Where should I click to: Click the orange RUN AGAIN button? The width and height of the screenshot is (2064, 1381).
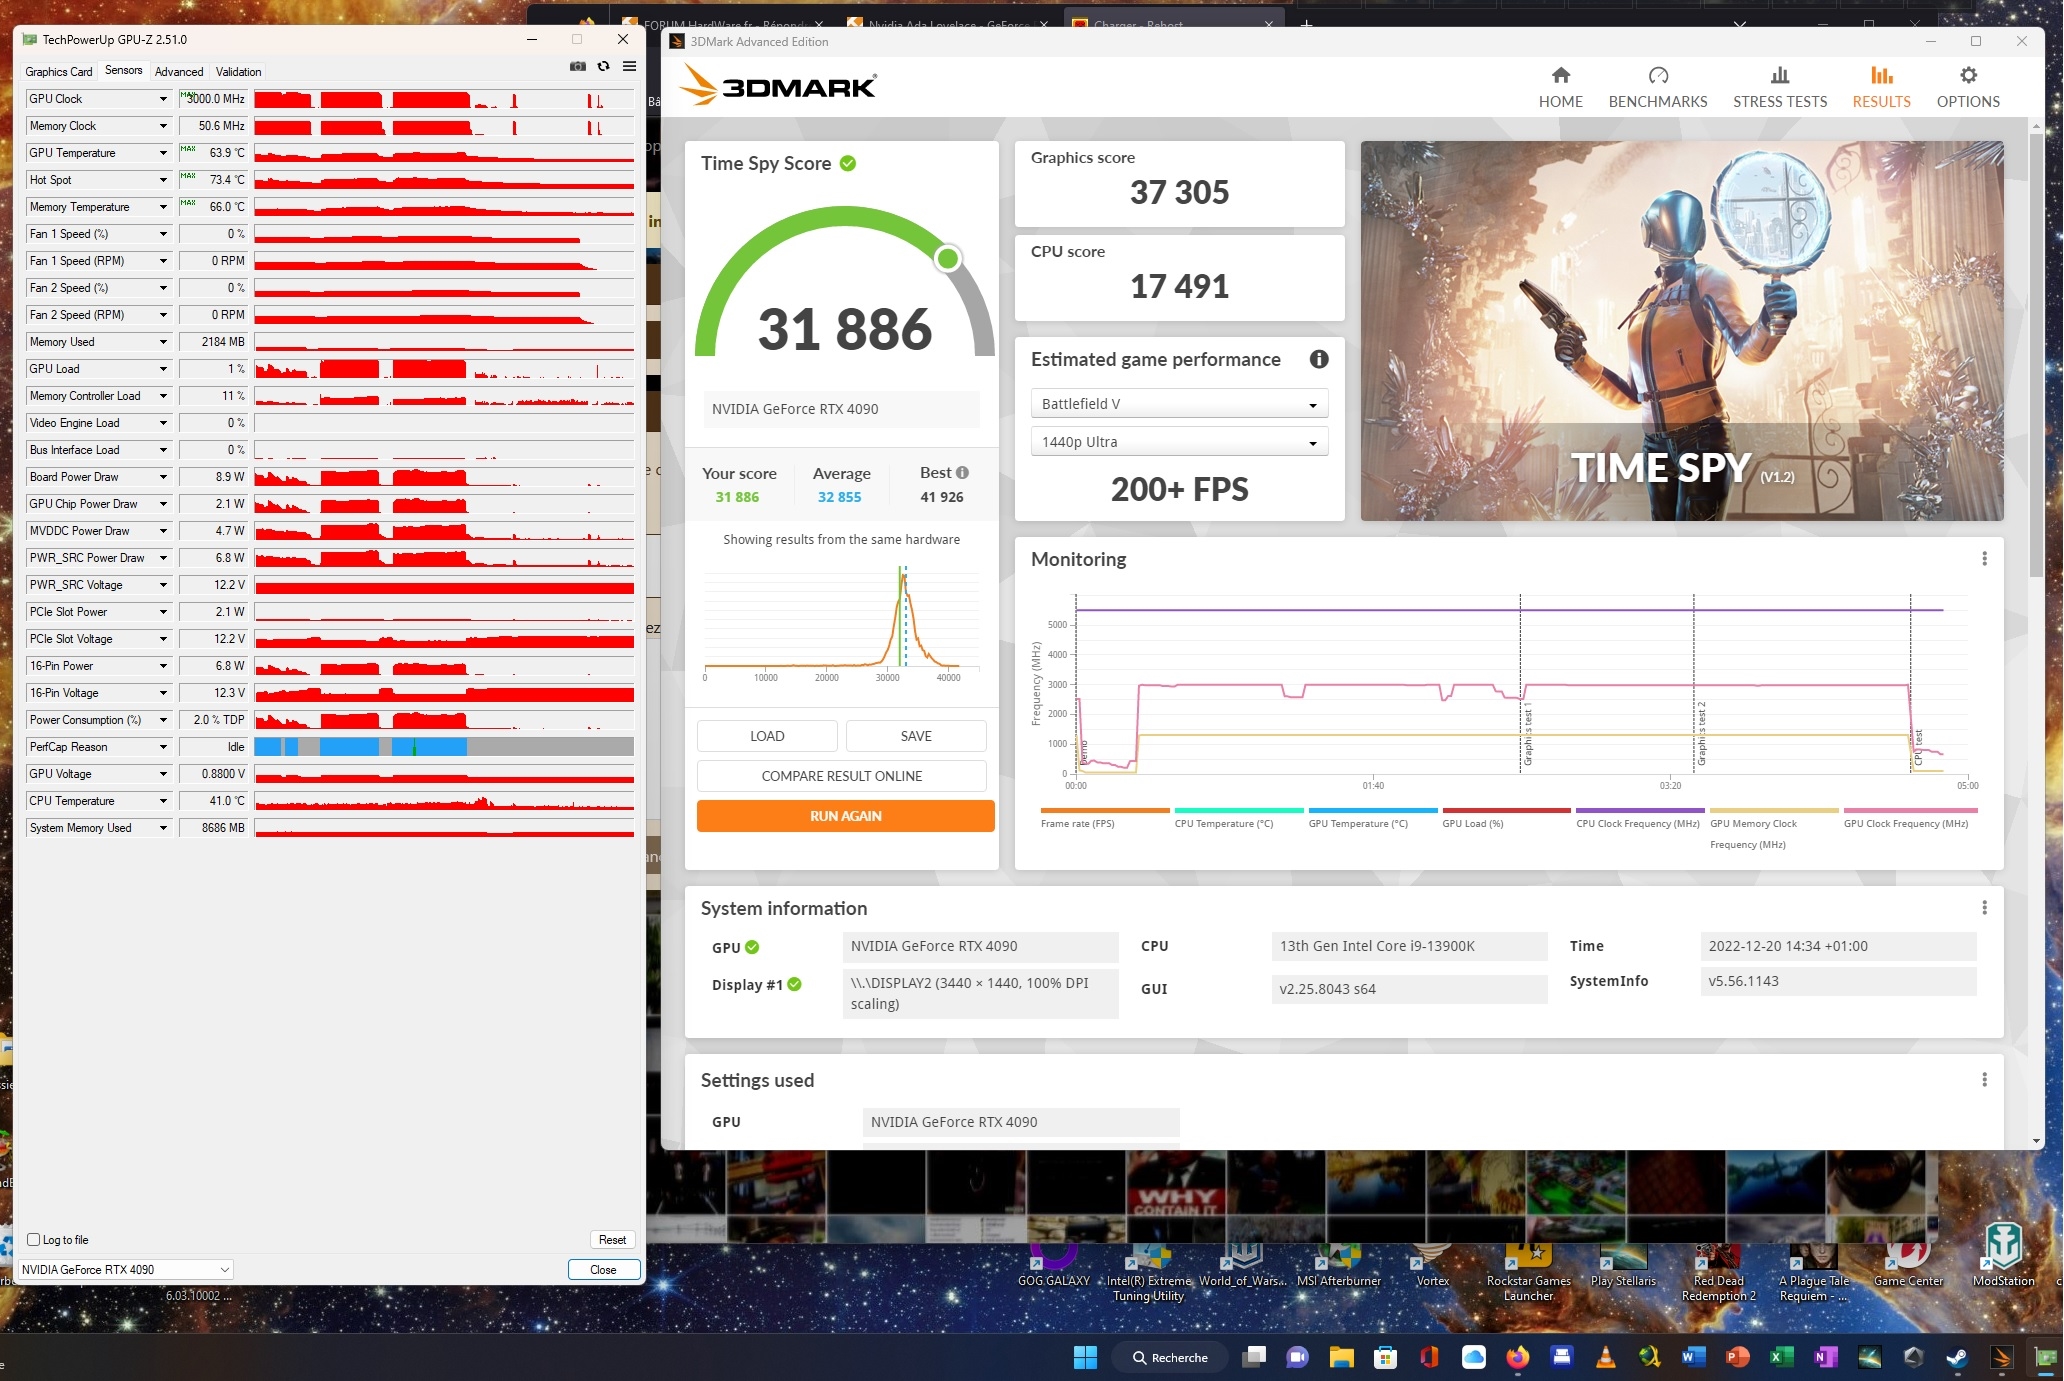point(845,816)
